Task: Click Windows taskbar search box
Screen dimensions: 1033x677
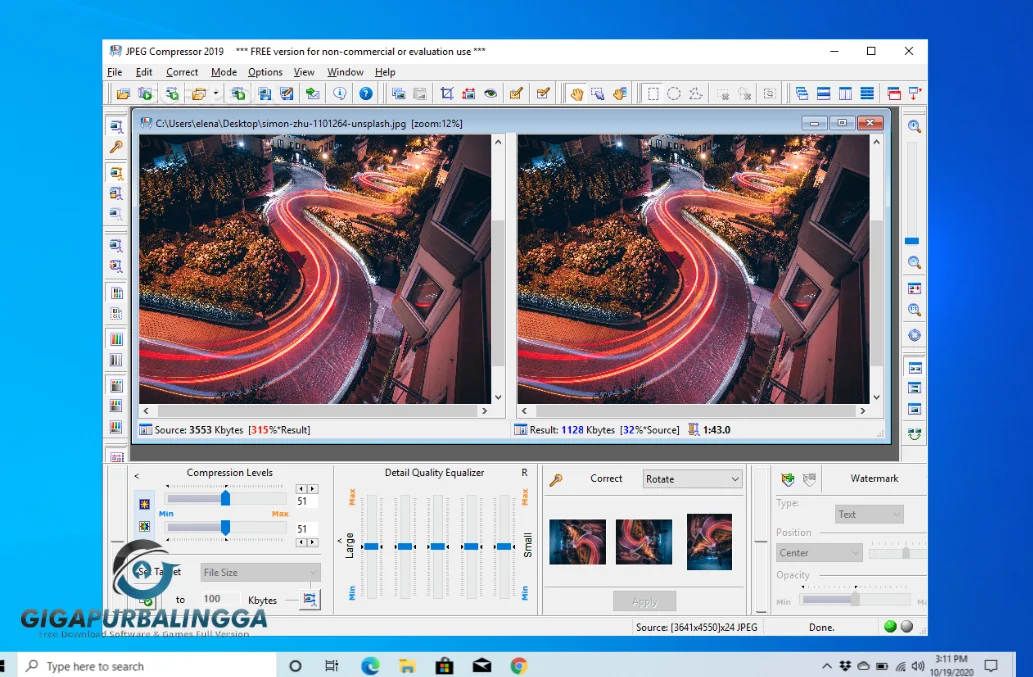Action: pos(148,666)
